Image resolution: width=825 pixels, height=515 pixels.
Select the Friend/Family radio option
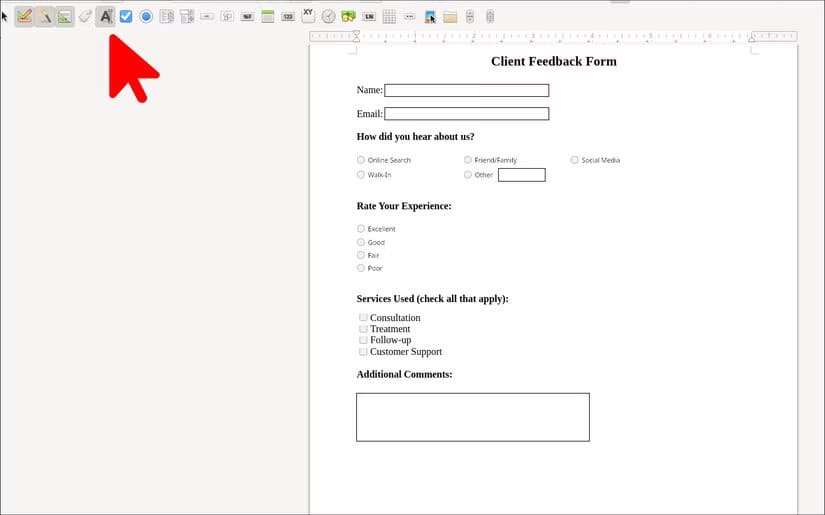point(467,160)
